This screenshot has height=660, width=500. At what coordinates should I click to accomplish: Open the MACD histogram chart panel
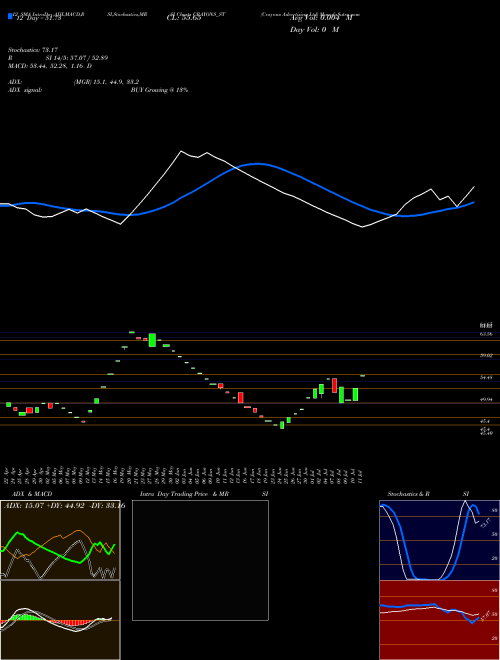tap(60, 620)
